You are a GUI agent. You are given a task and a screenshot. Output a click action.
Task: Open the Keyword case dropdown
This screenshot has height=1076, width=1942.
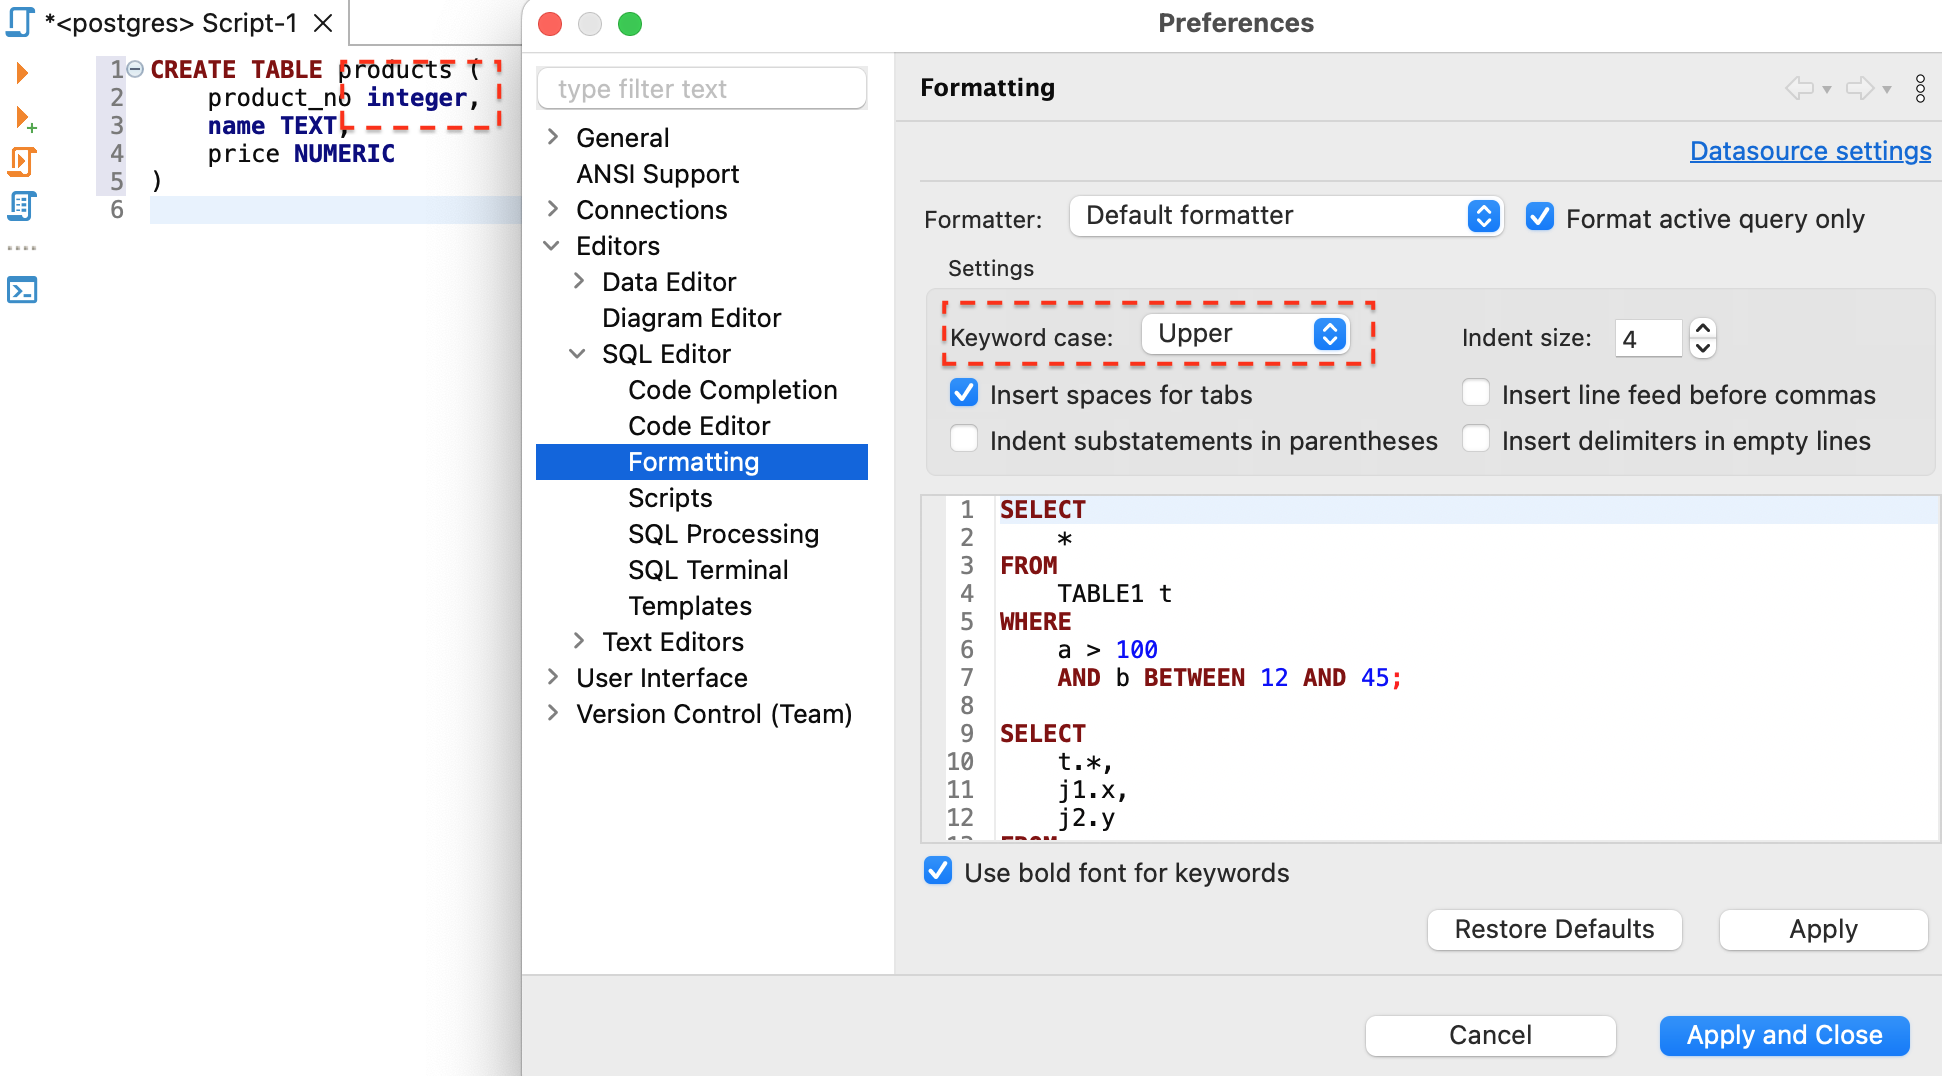coord(1246,334)
